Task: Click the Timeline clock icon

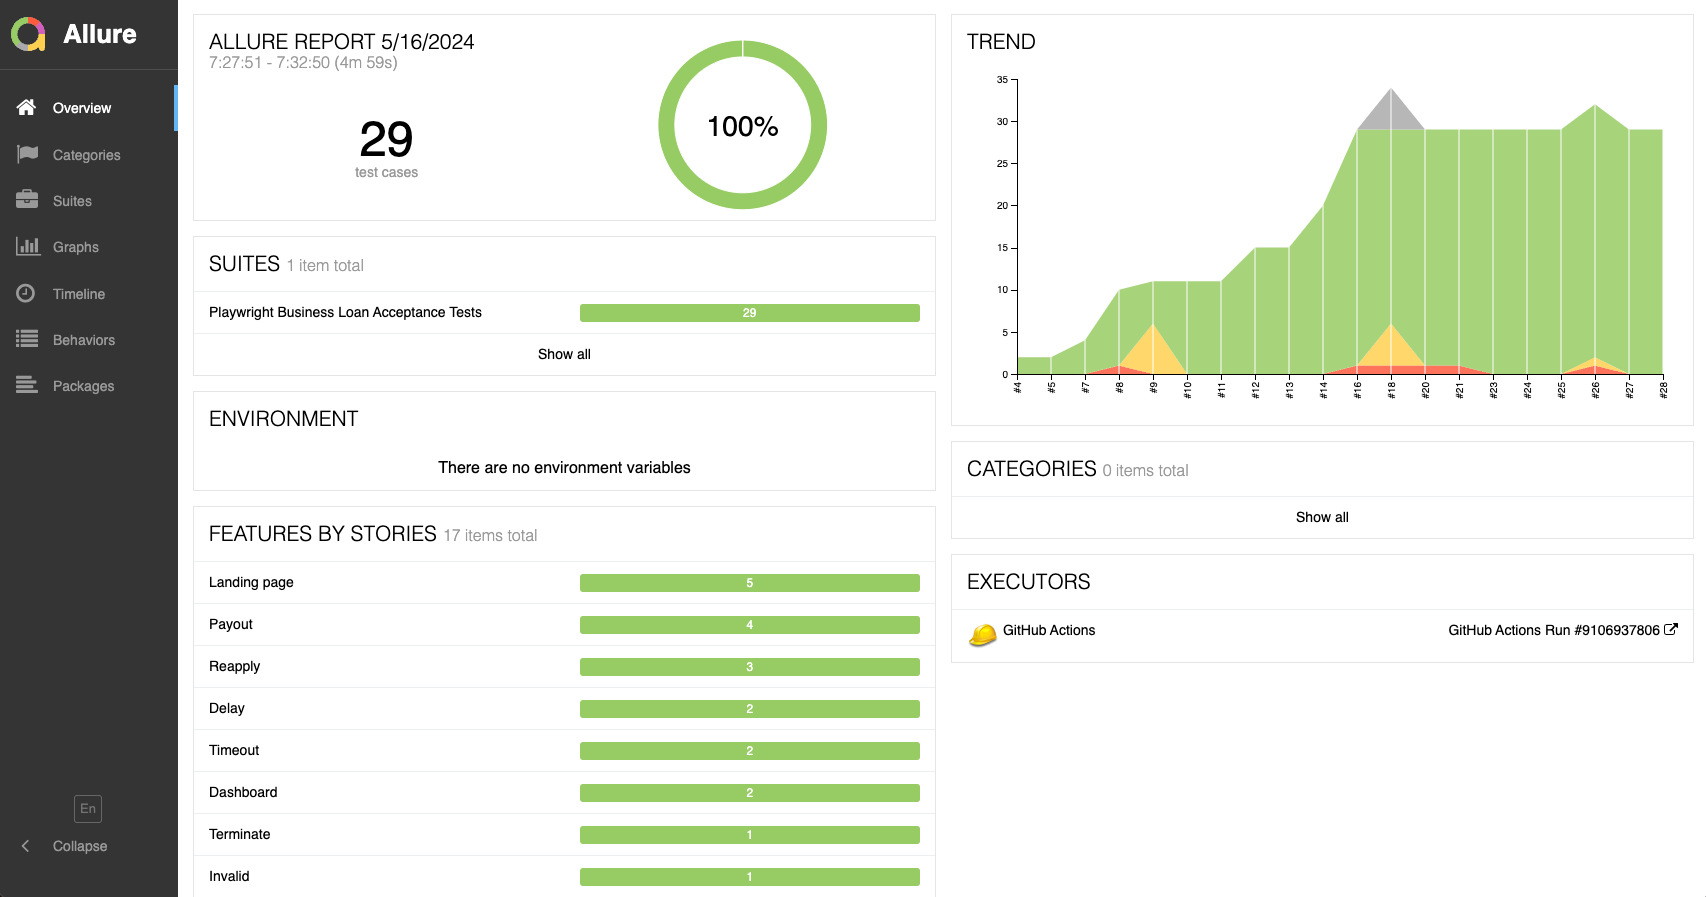Action: pos(26,293)
